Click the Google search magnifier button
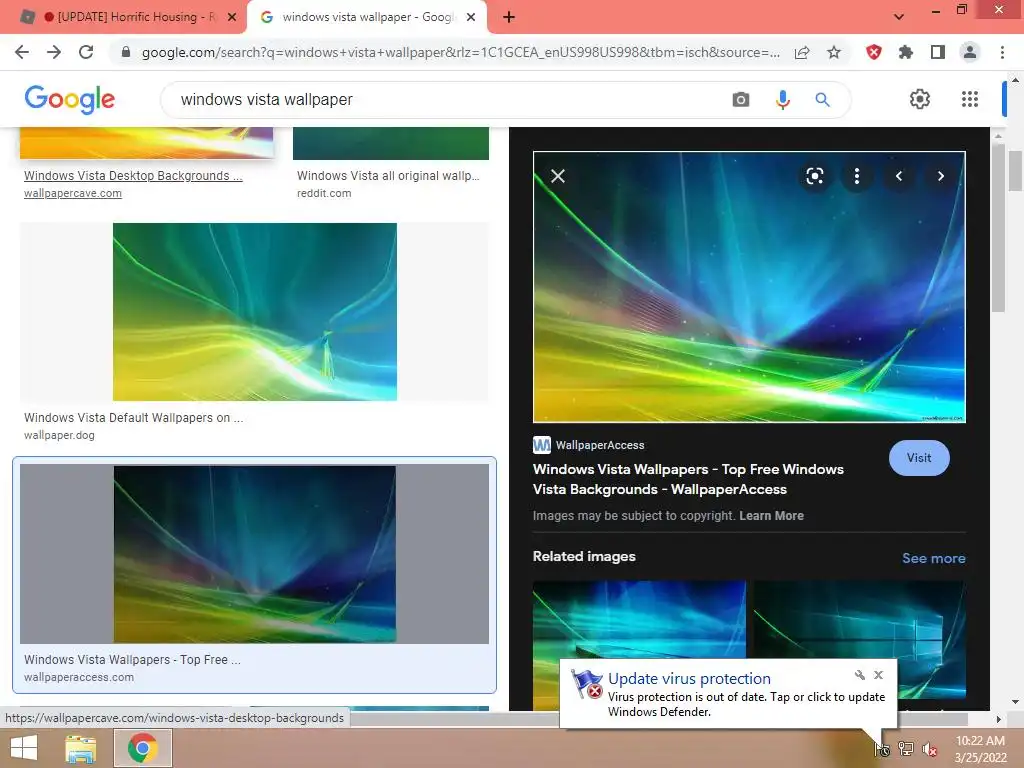1024x768 pixels. click(822, 99)
